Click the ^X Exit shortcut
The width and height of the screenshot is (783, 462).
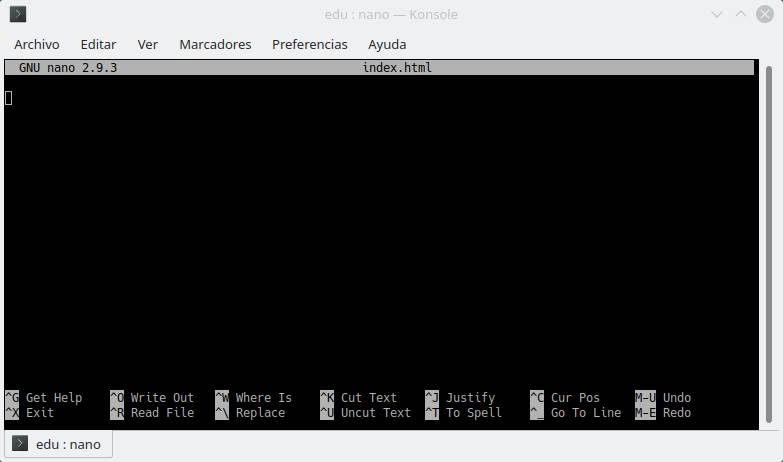(29, 413)
